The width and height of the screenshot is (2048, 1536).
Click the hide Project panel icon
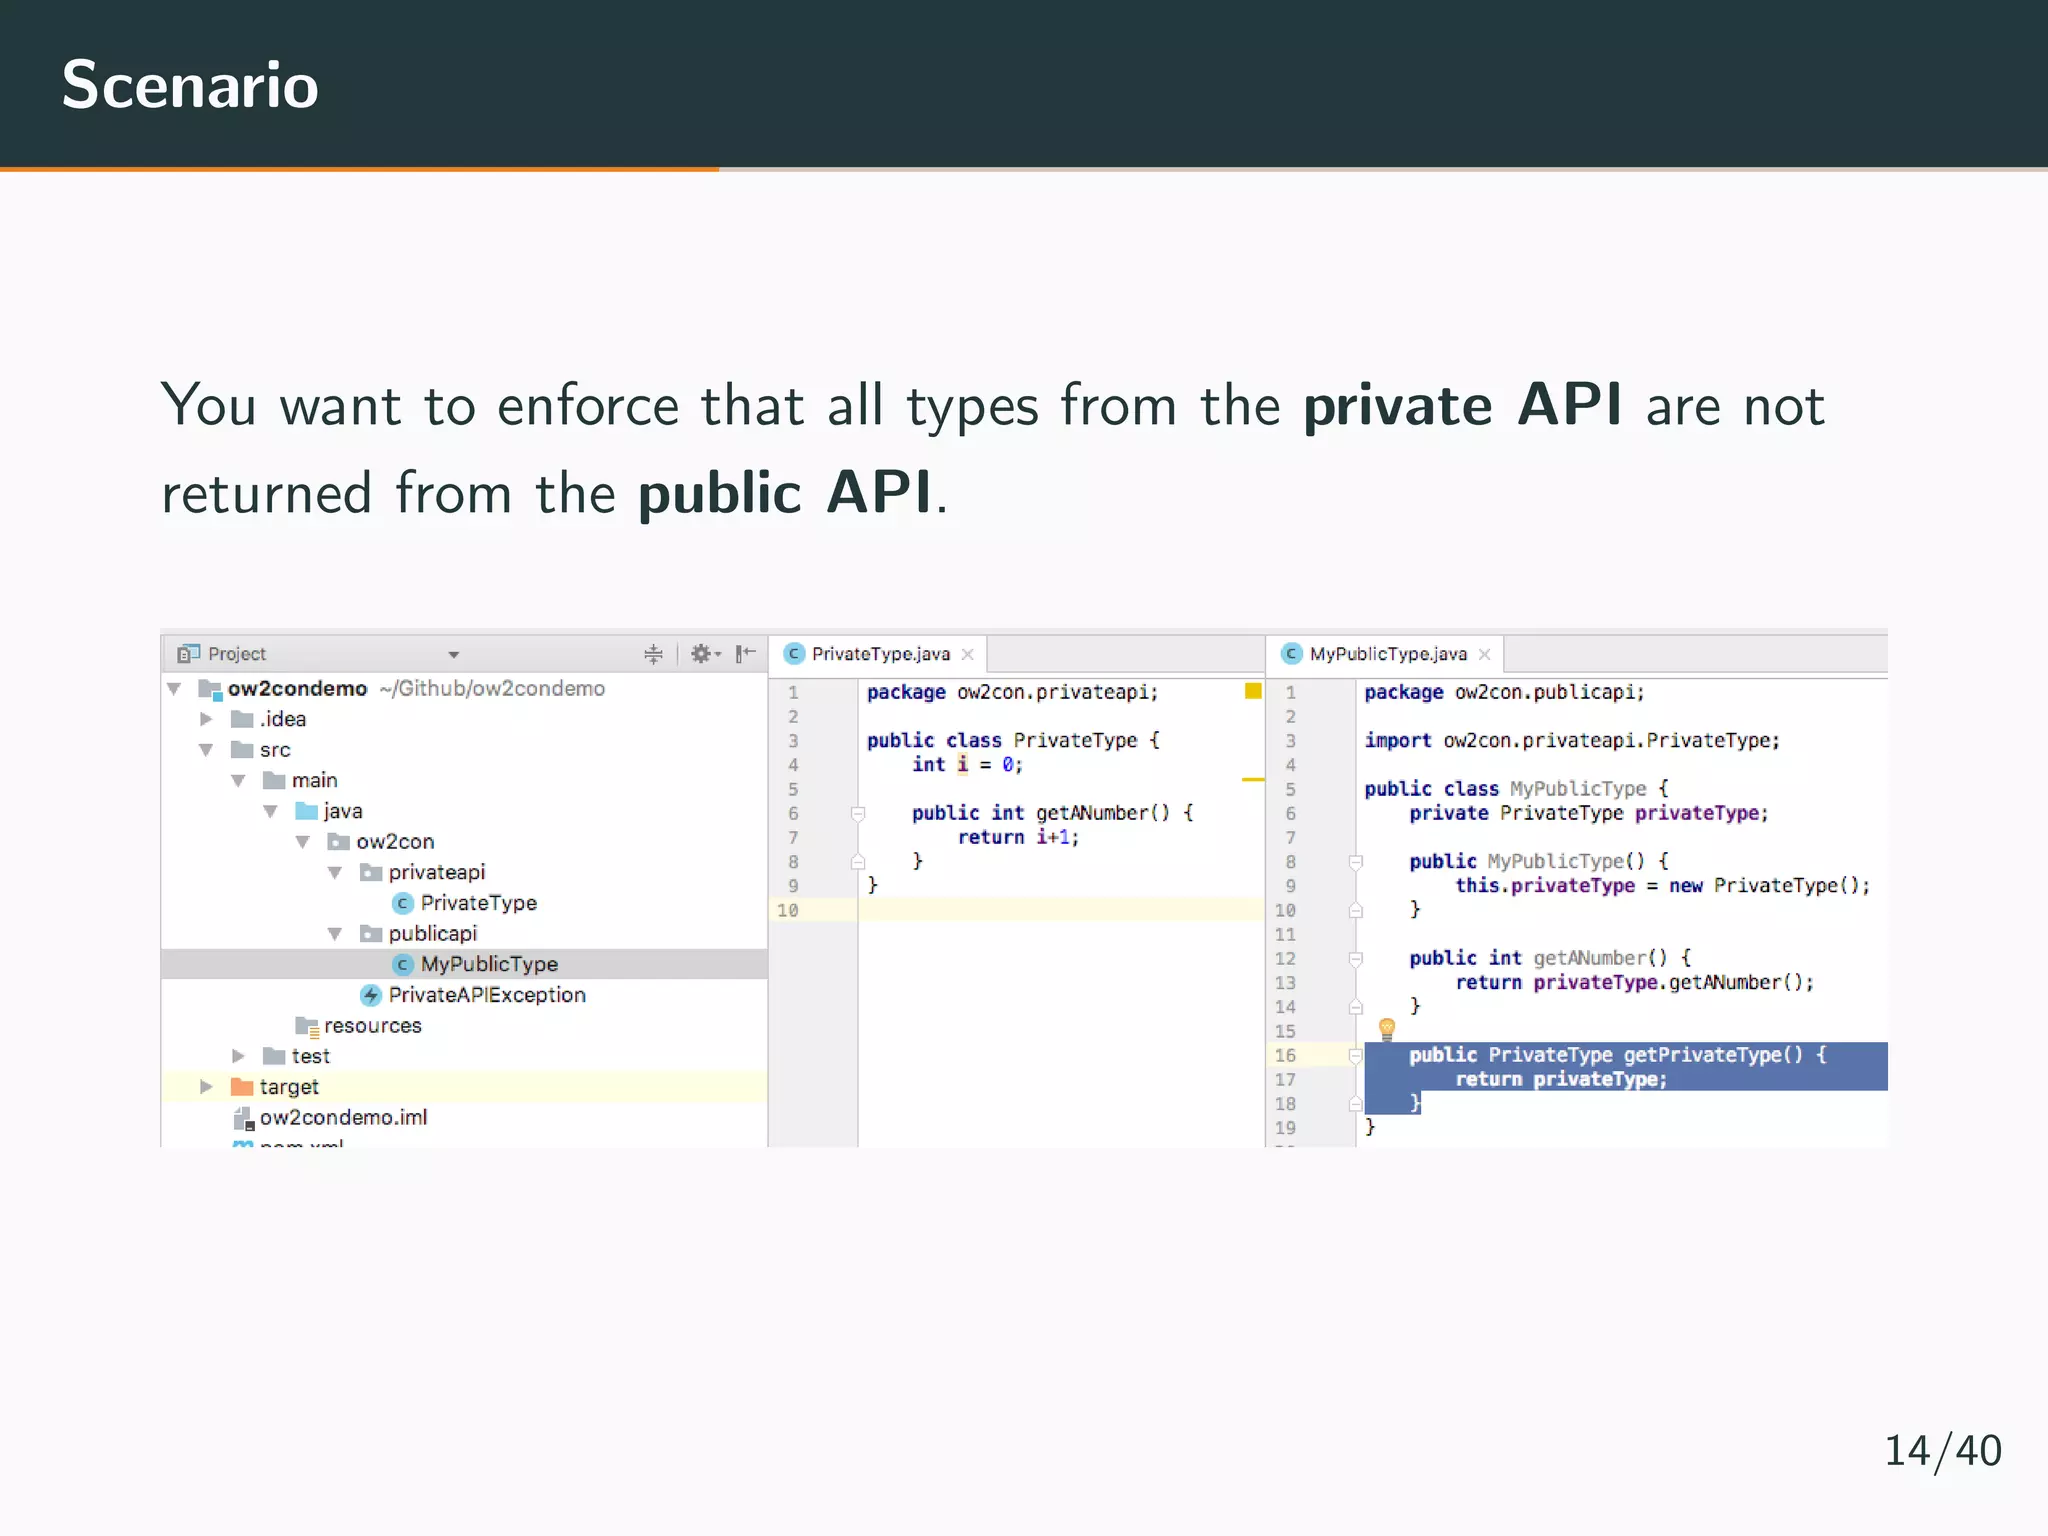[x=745, y=654]
